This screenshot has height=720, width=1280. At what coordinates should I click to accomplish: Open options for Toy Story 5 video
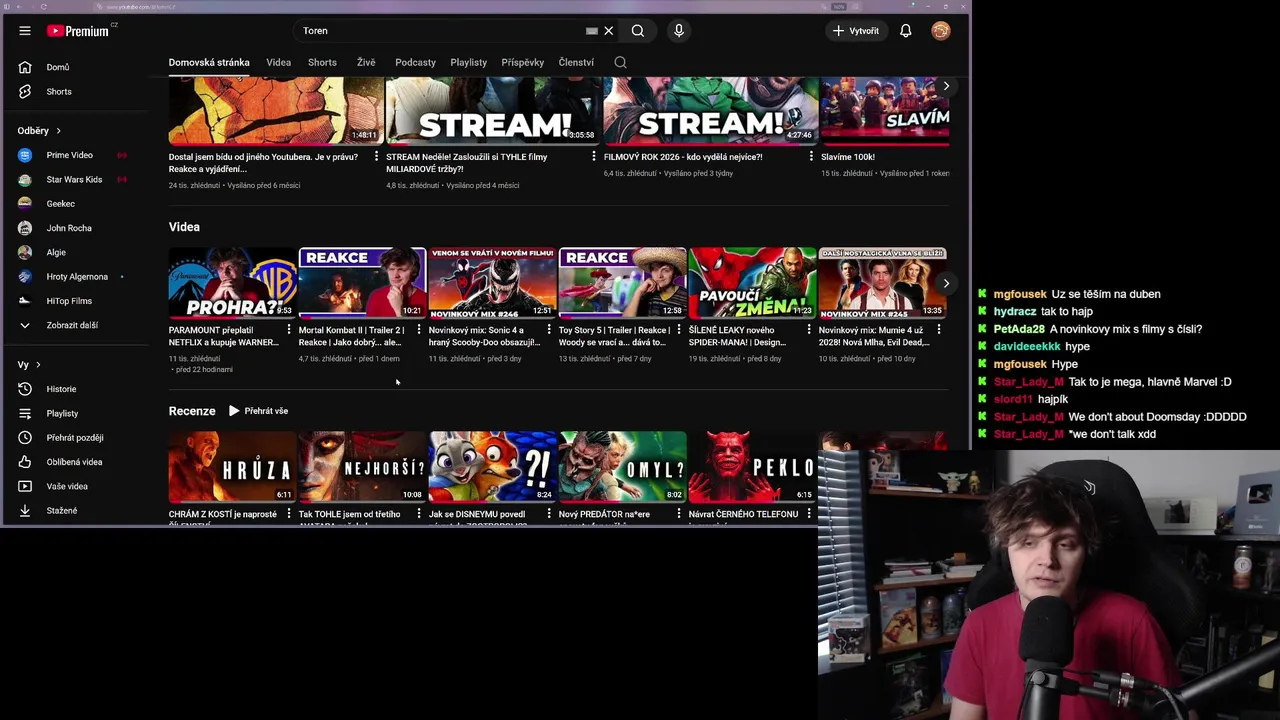point(679,330)
